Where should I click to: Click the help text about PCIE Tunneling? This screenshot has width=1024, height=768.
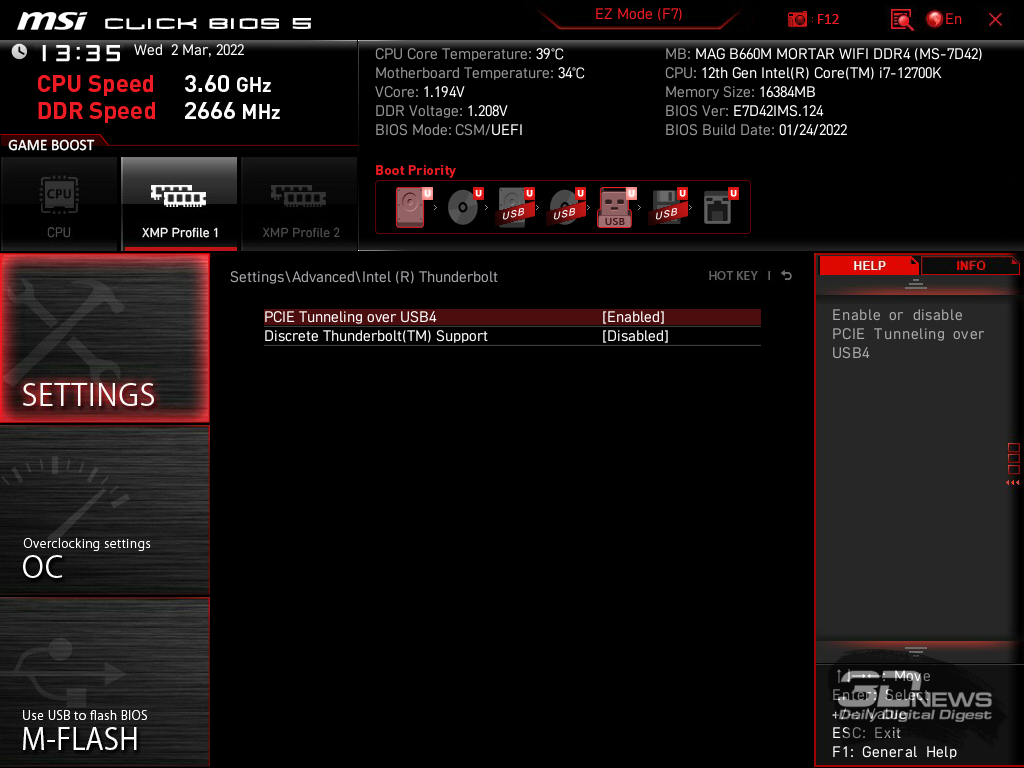[x=908, y=334]
